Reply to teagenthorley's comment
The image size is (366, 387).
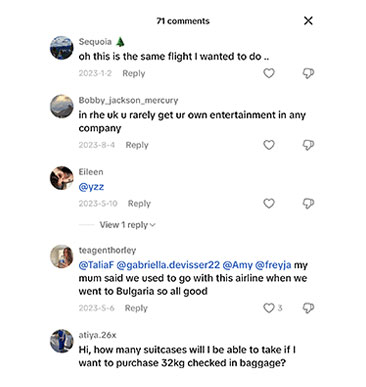pos(136,308)
